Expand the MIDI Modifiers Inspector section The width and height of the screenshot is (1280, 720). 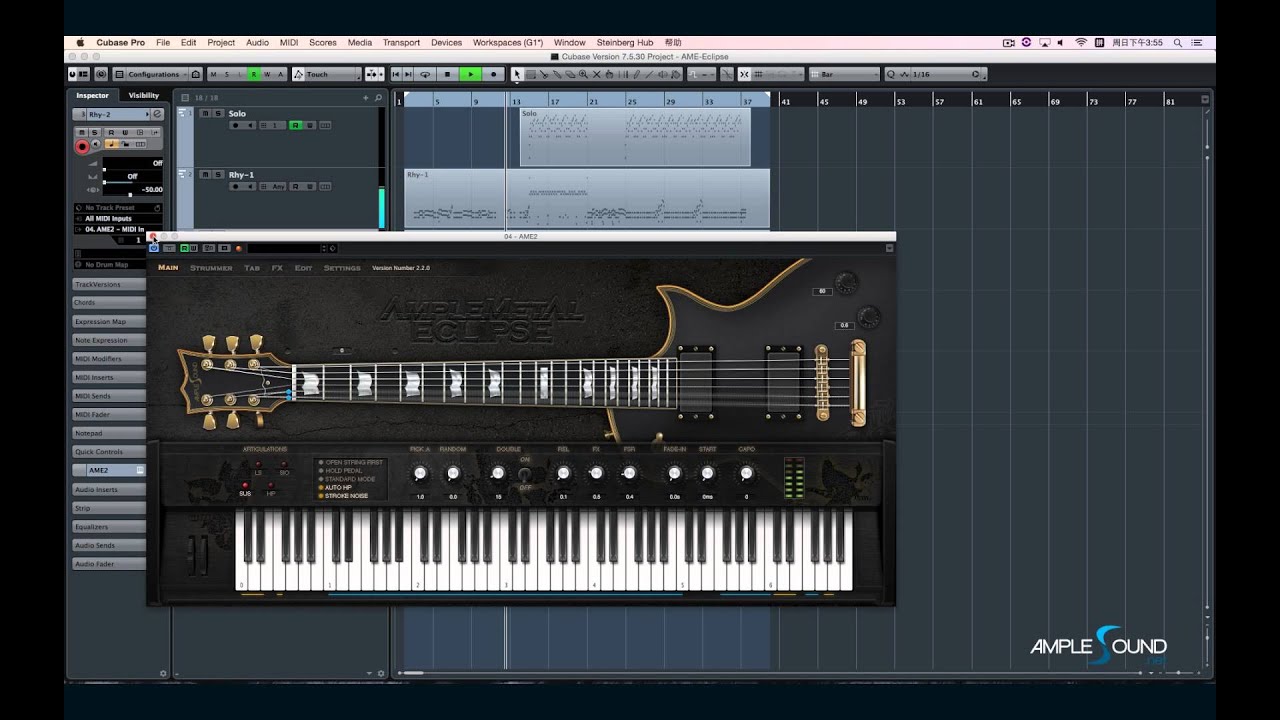(109, 359)
